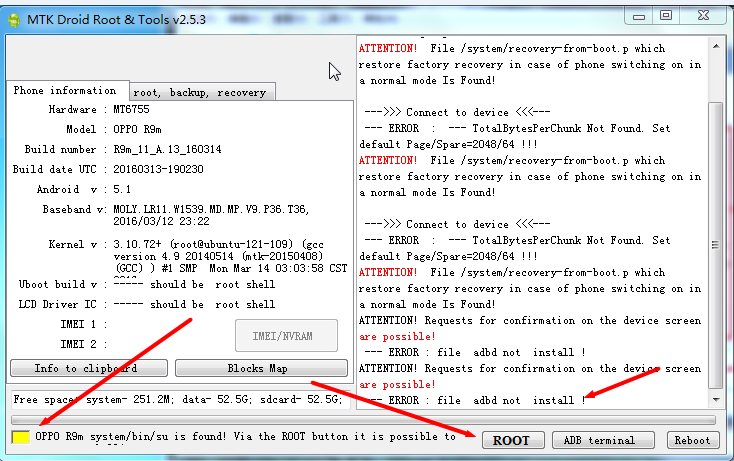Click the log scrollbar down arrow
Viewport: 734px width, 461px height.
[716, 399]
